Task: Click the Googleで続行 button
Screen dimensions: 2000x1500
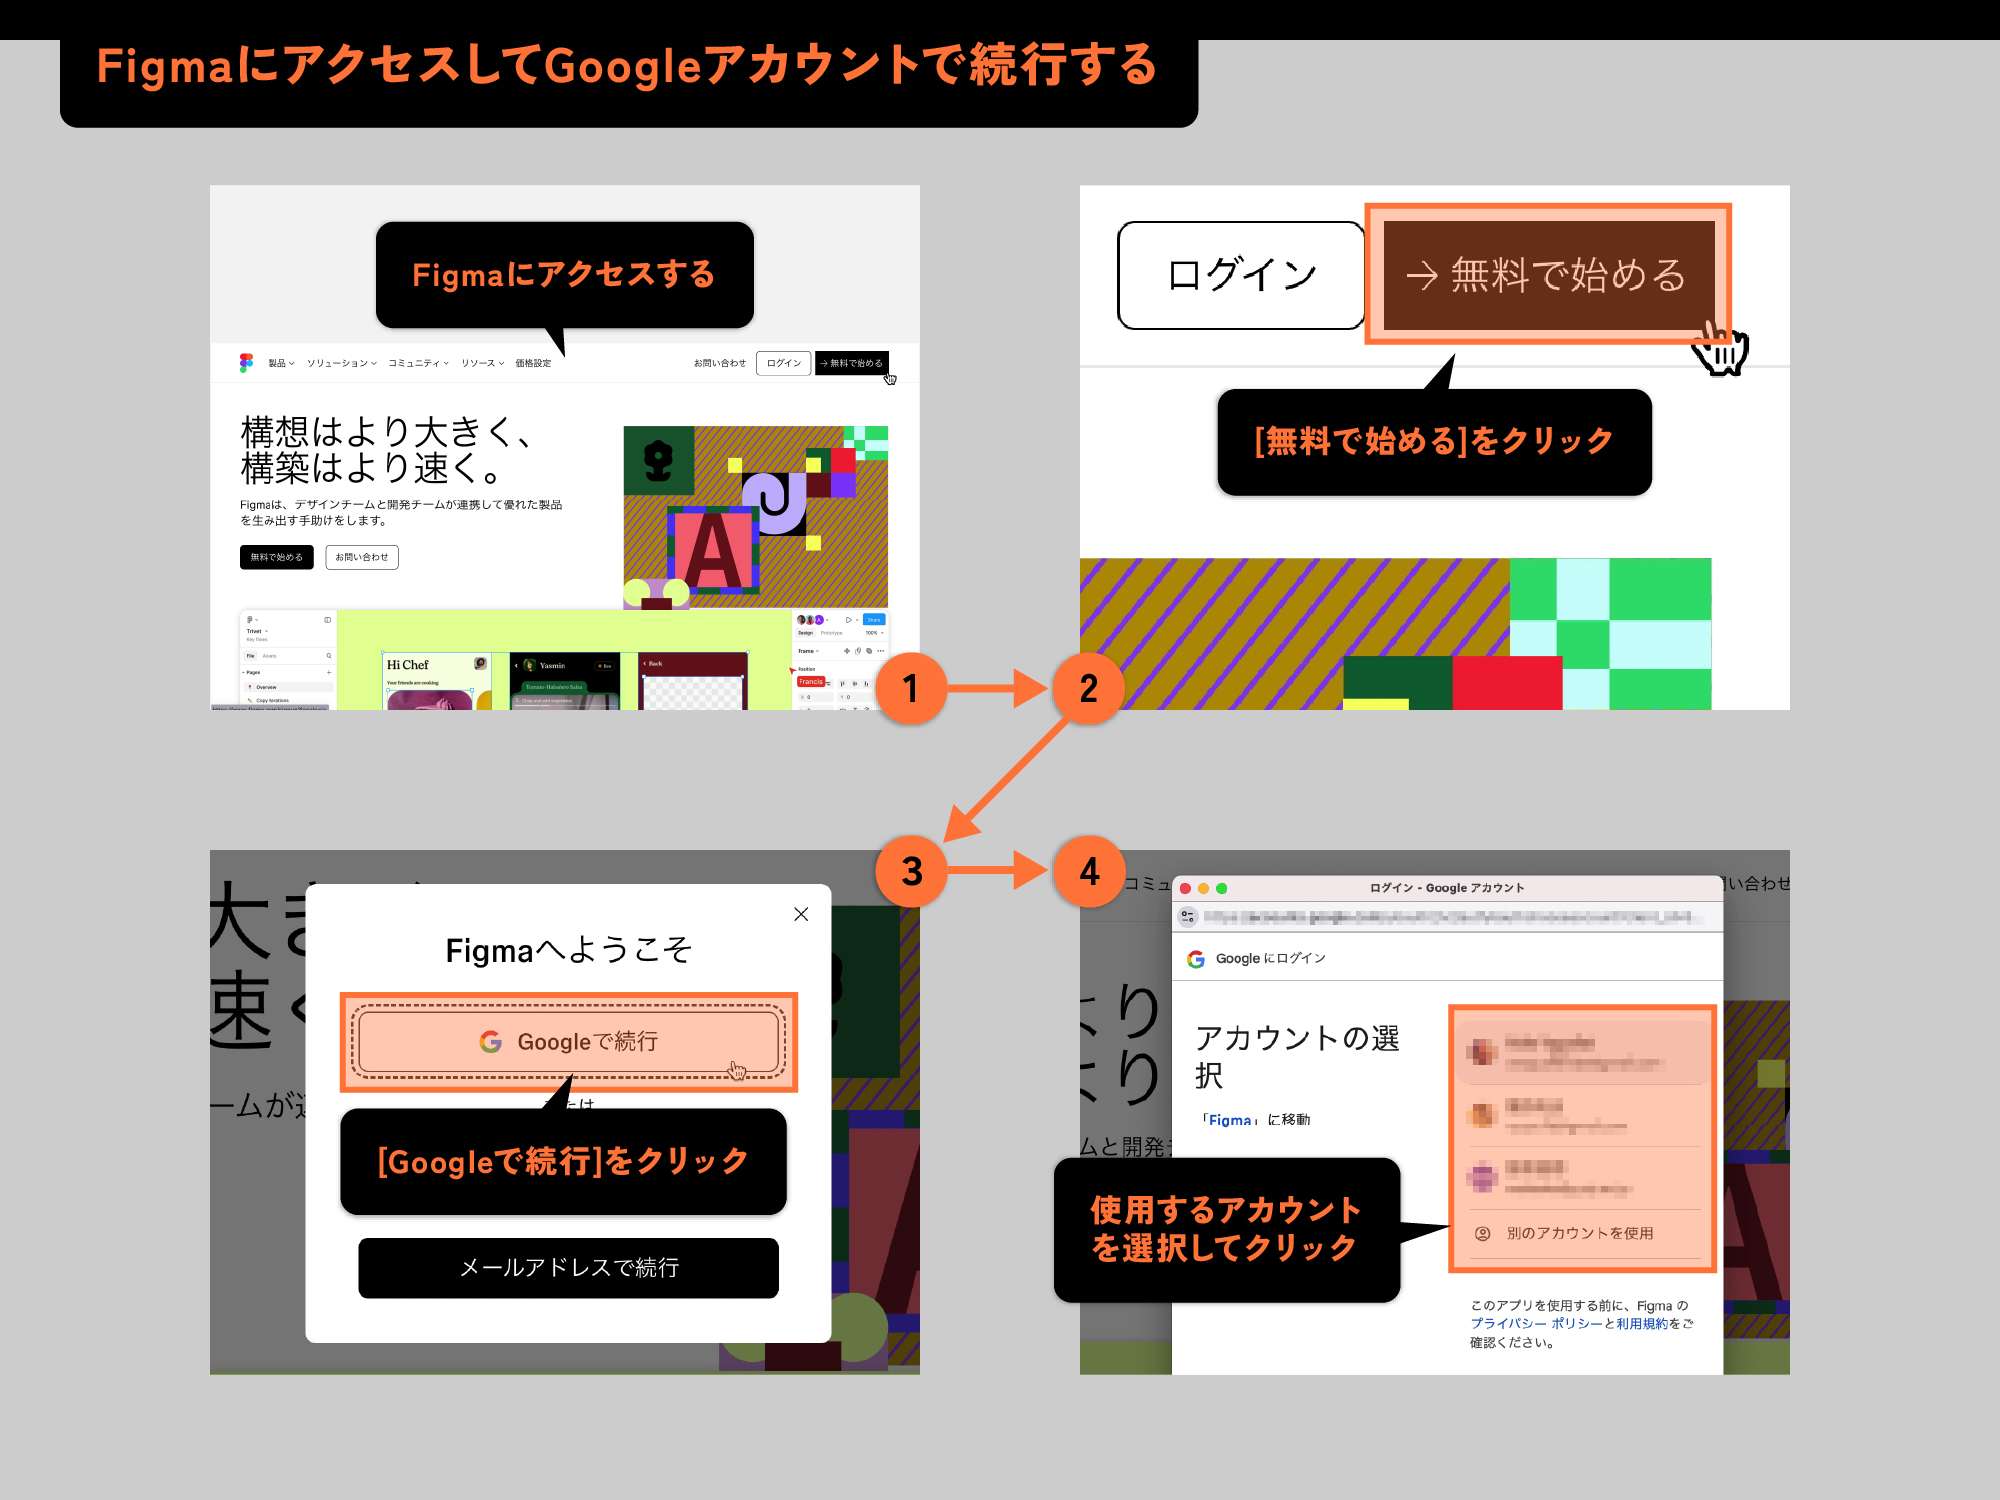Action: coord(568,1041)
